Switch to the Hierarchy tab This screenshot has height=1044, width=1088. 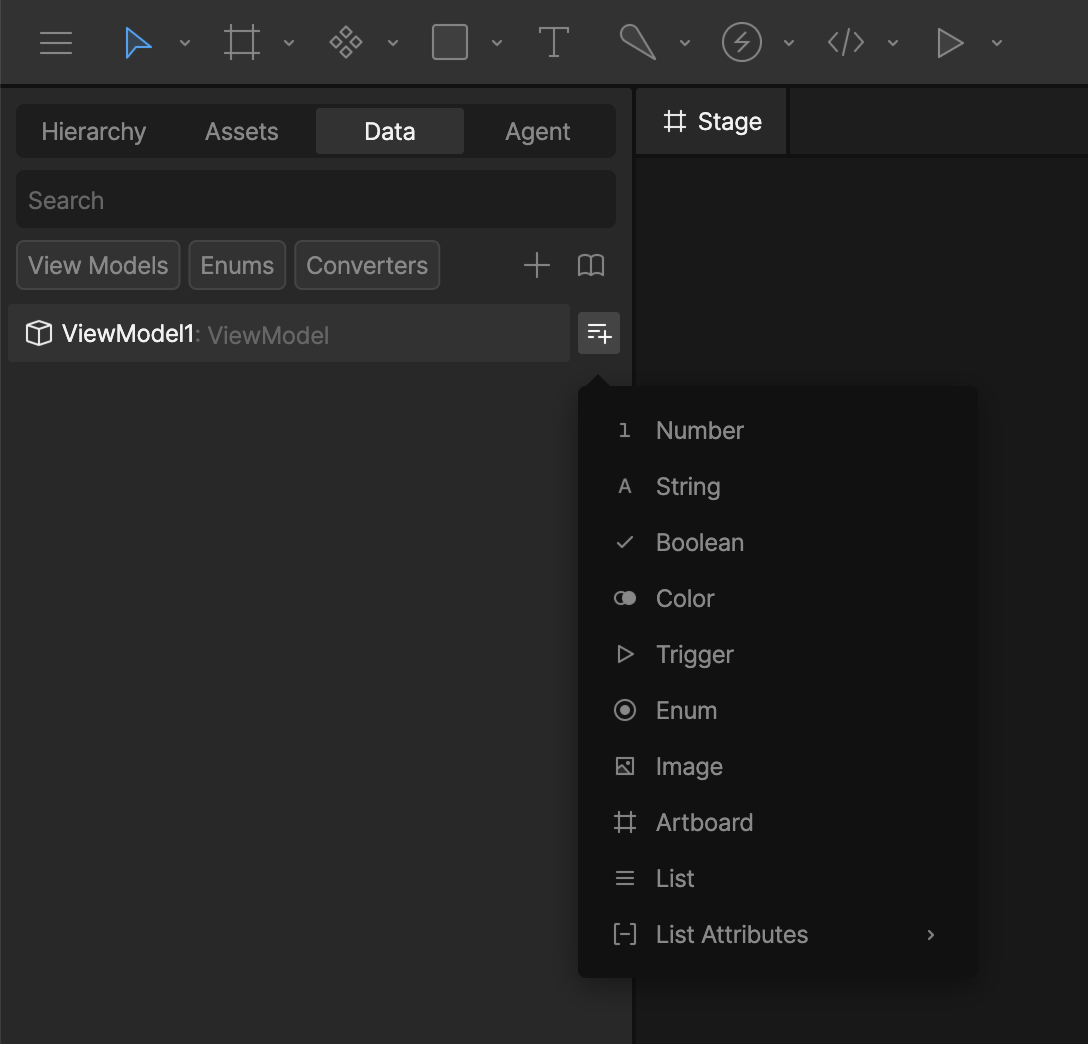[x=93, y=131]
